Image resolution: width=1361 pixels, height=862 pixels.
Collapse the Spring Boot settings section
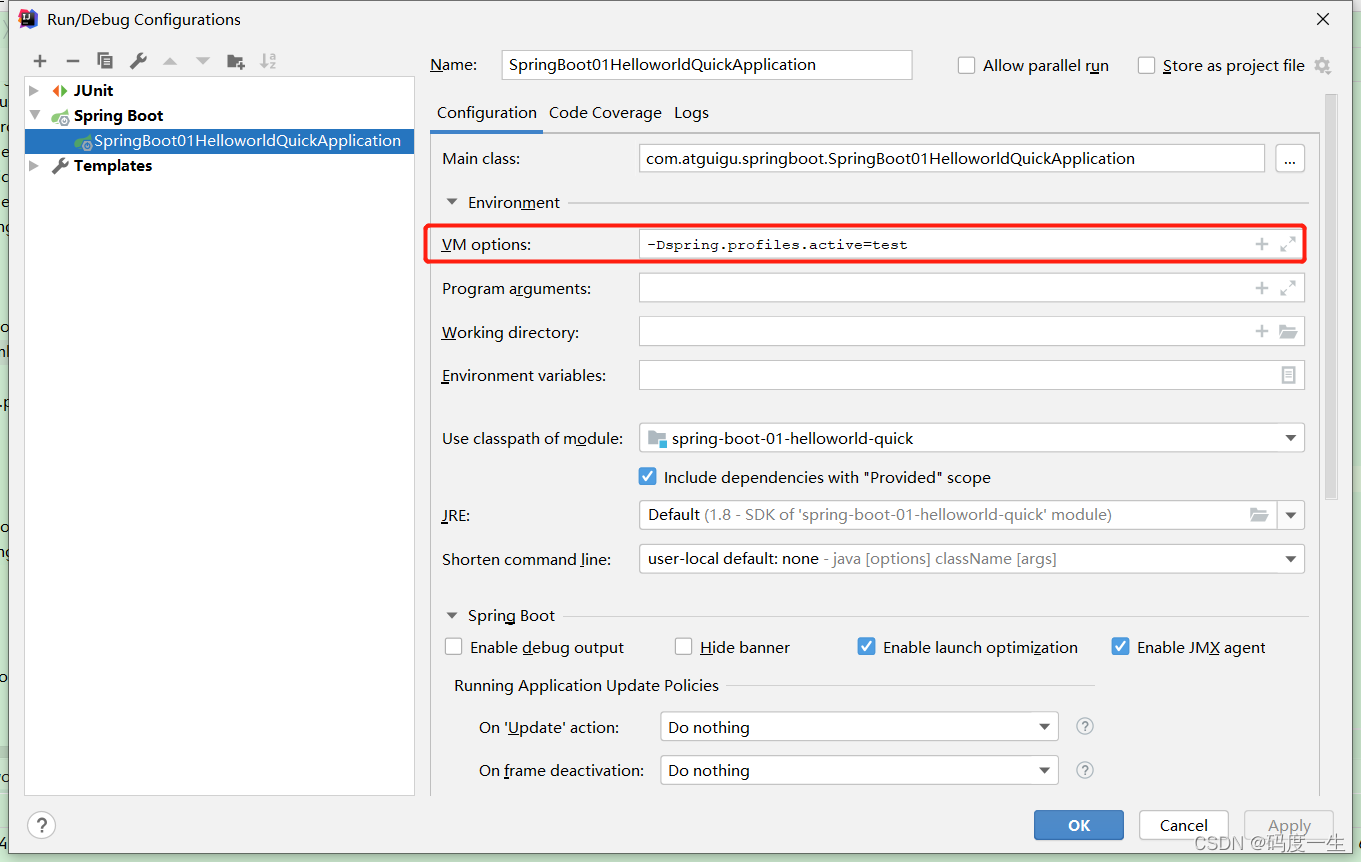pyautogui.click(x=452, y=616)
